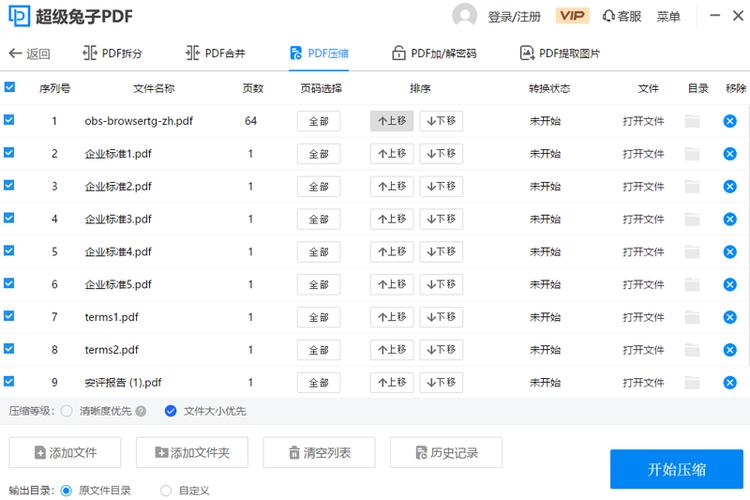Go back with 返回 arrow
This screenshot has width=750, height=500.
(29, 54)
